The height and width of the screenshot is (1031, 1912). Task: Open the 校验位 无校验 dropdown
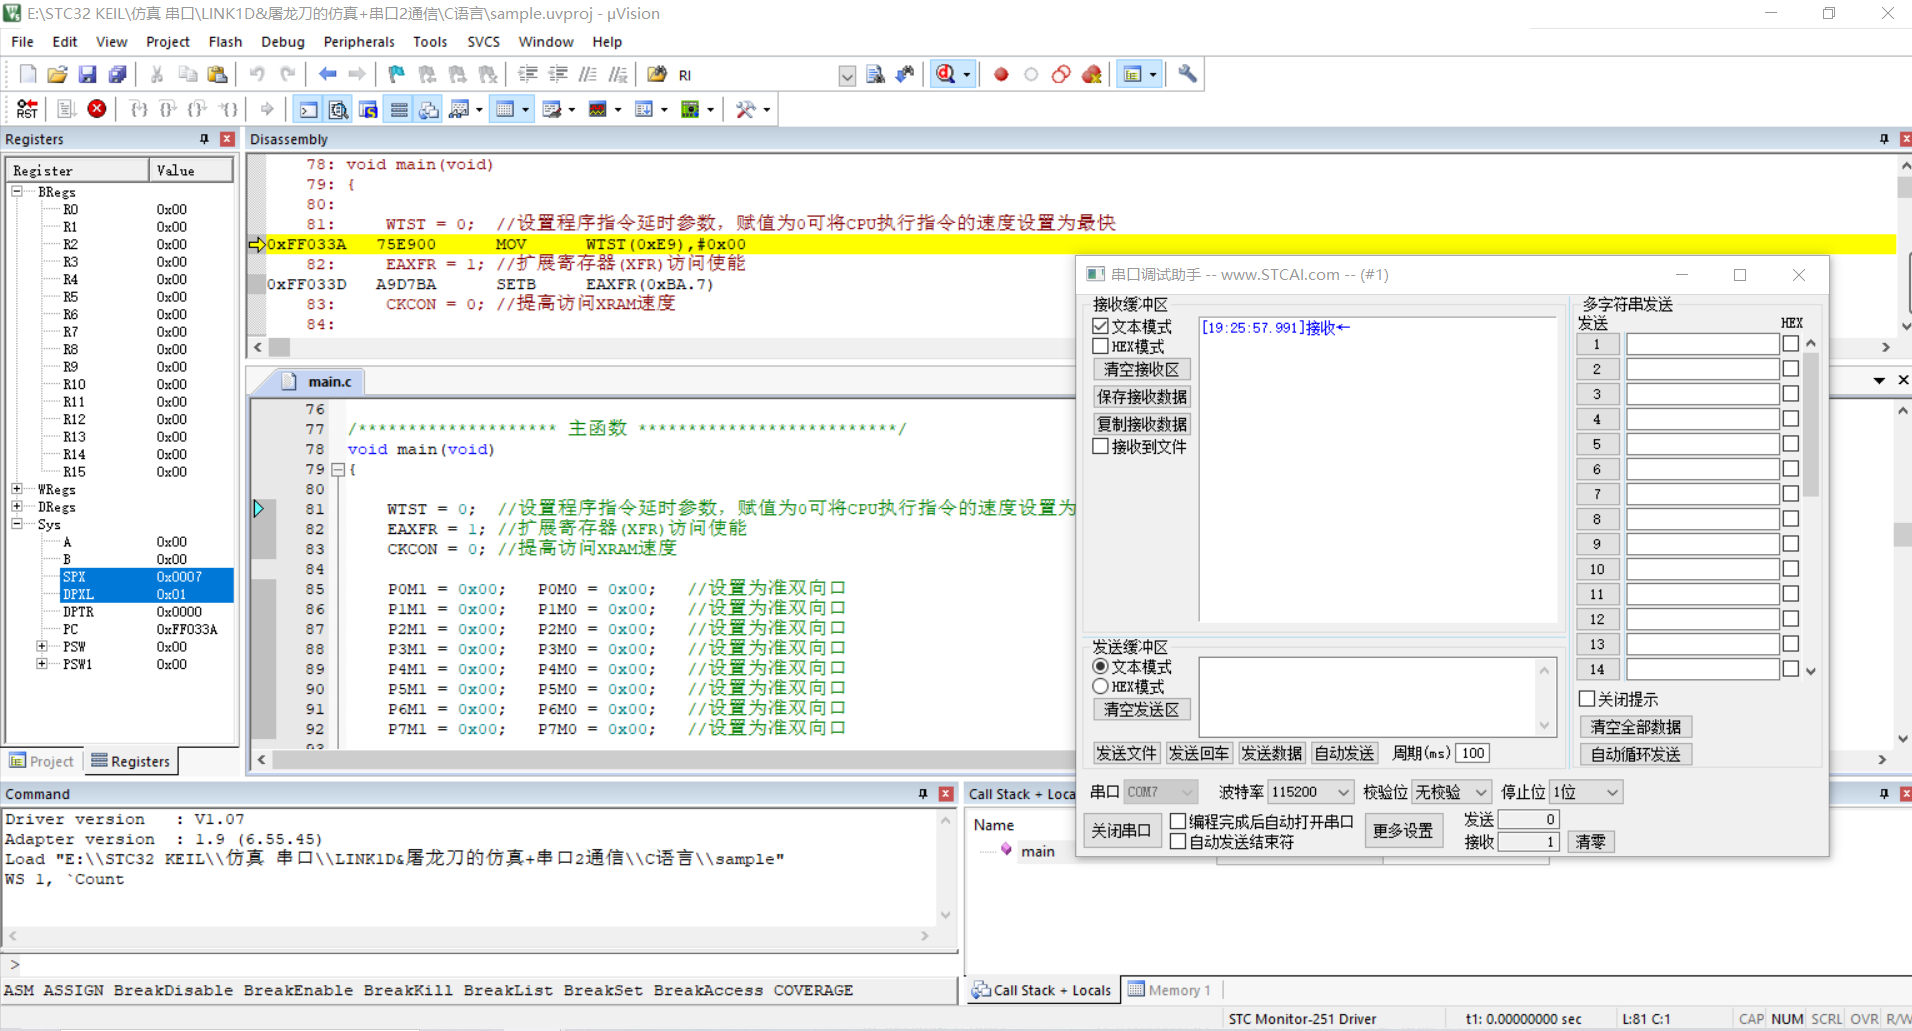pyautogui.click(x=1451, y=792)
